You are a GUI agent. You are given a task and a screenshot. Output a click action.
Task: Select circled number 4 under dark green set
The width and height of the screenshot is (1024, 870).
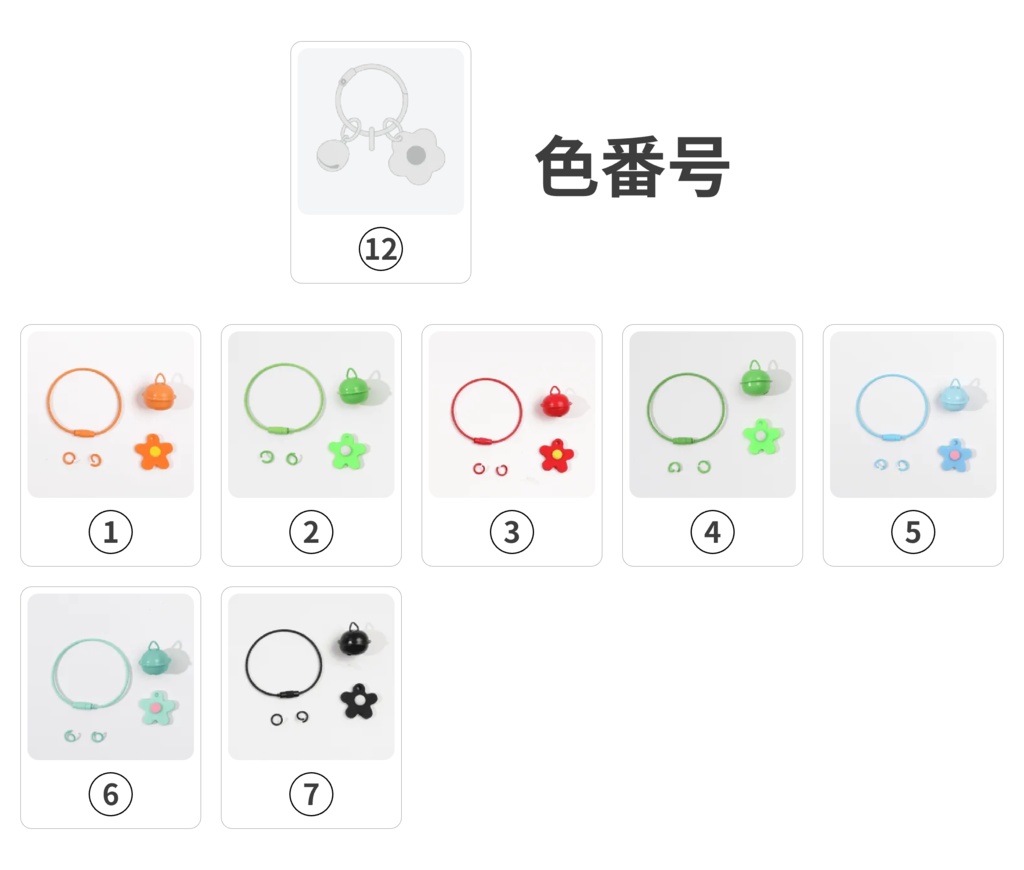click(x=712, y=532)
